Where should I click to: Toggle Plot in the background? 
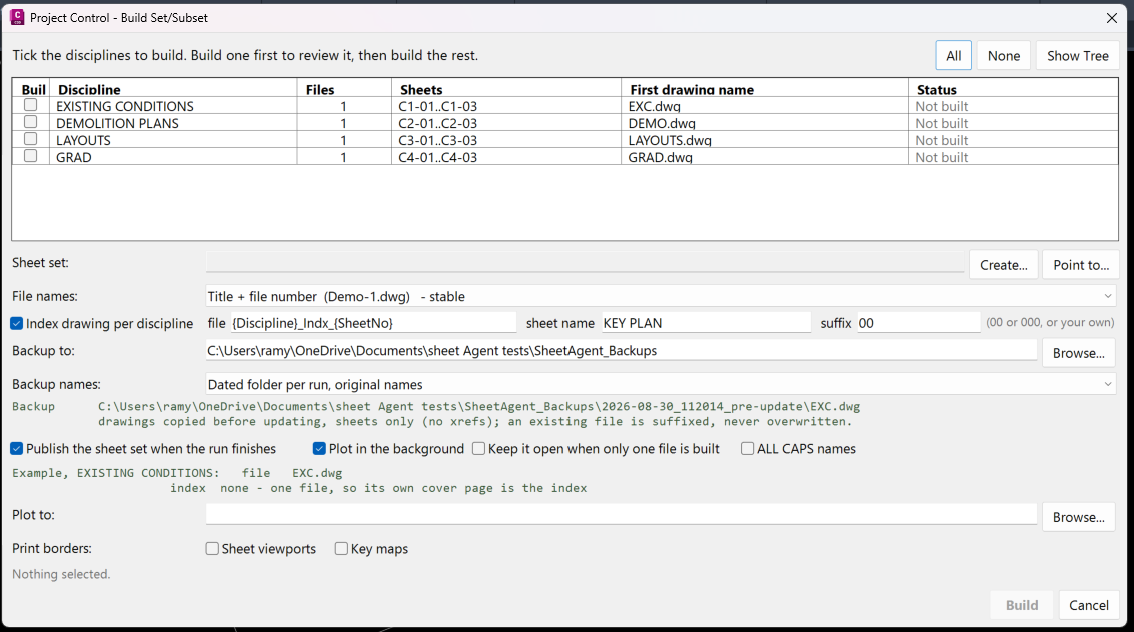[319, 448]
